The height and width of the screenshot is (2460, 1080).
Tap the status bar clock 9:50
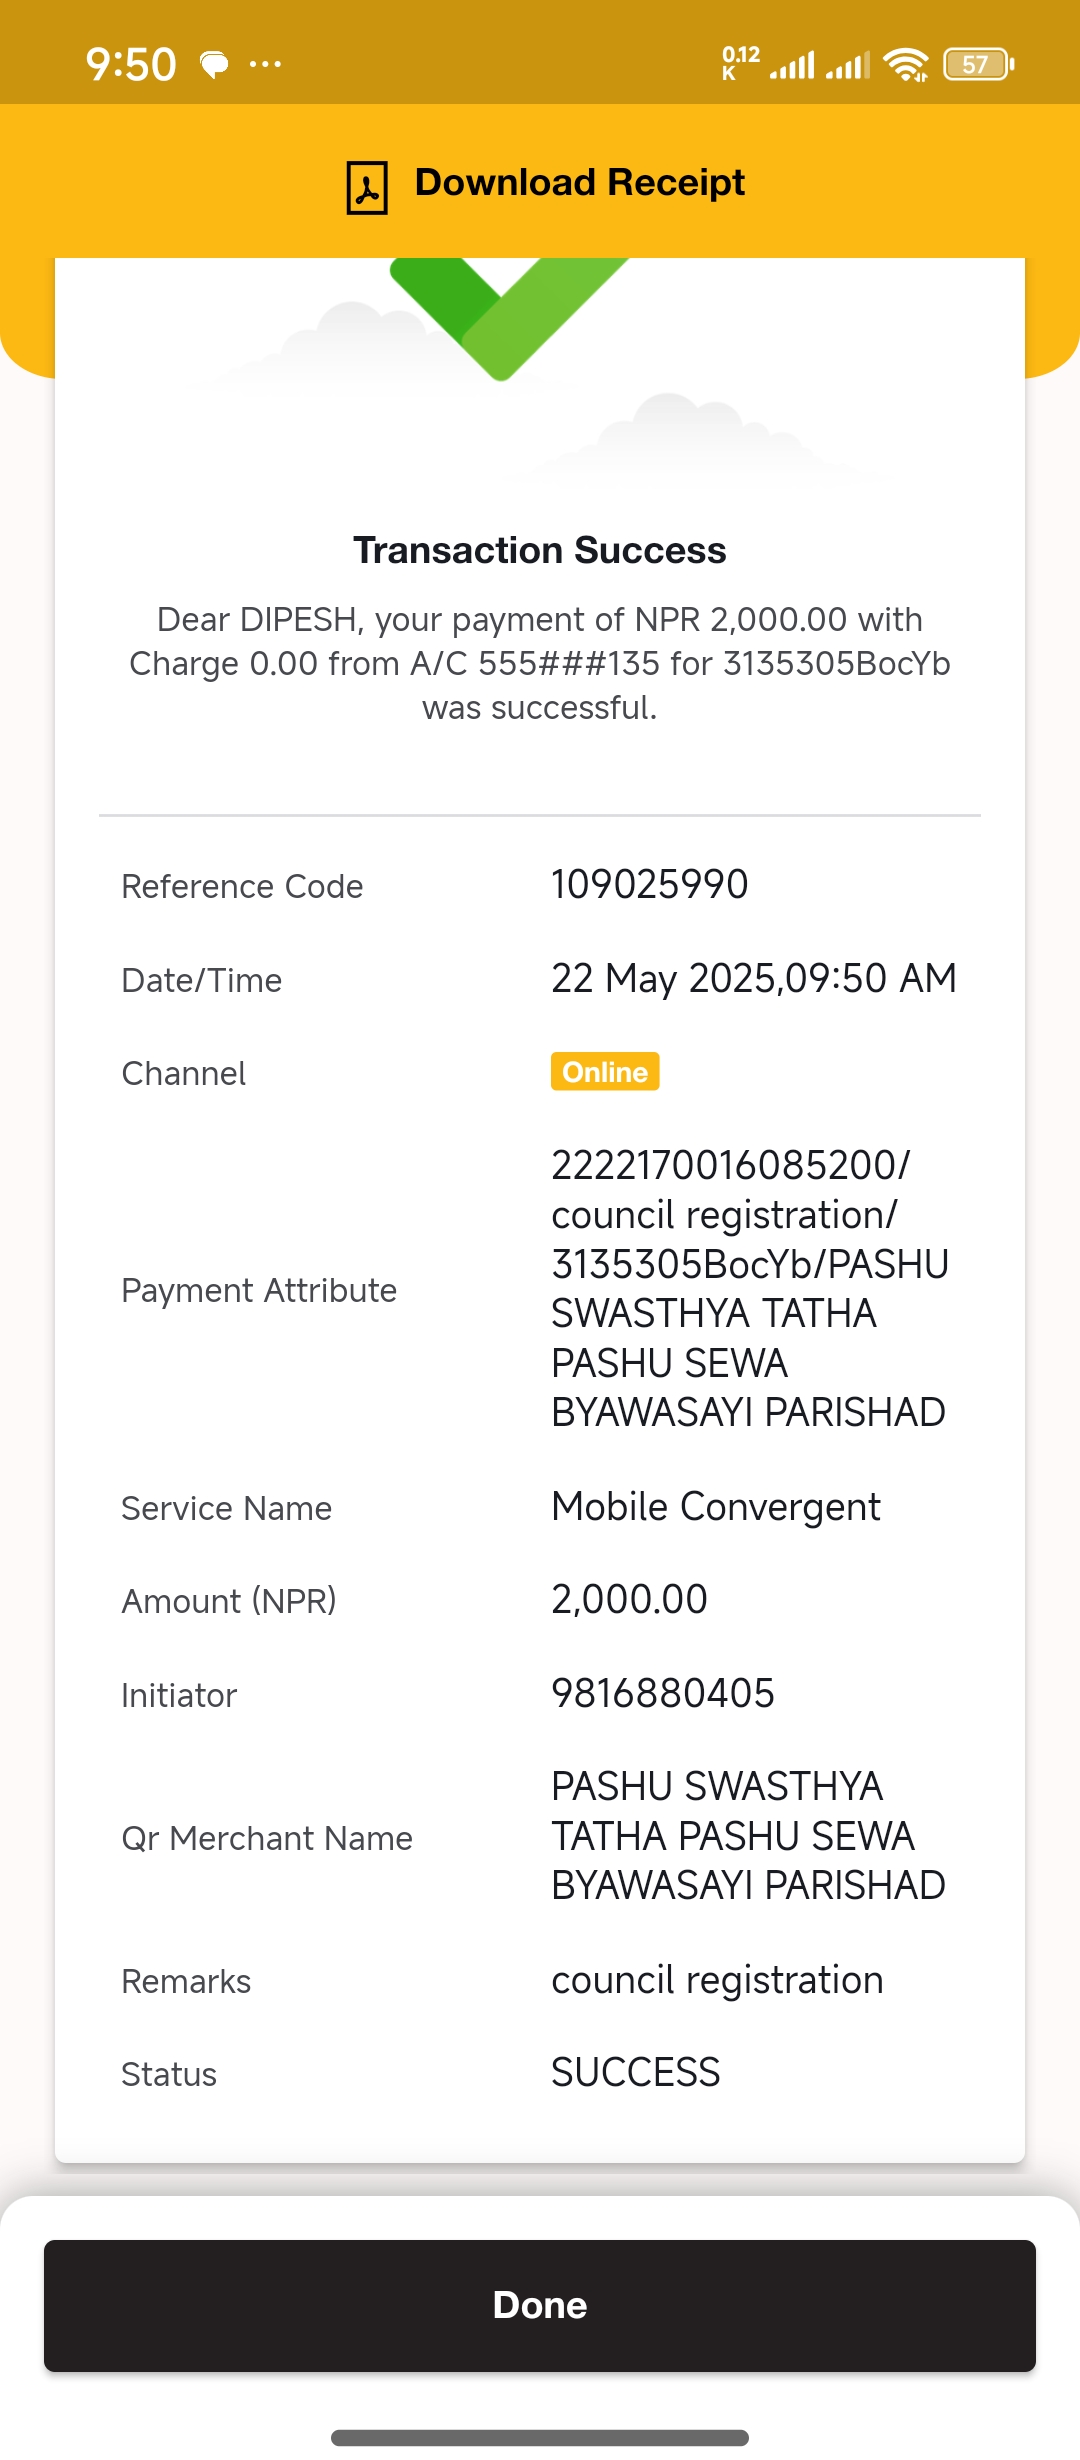(131, 65)
